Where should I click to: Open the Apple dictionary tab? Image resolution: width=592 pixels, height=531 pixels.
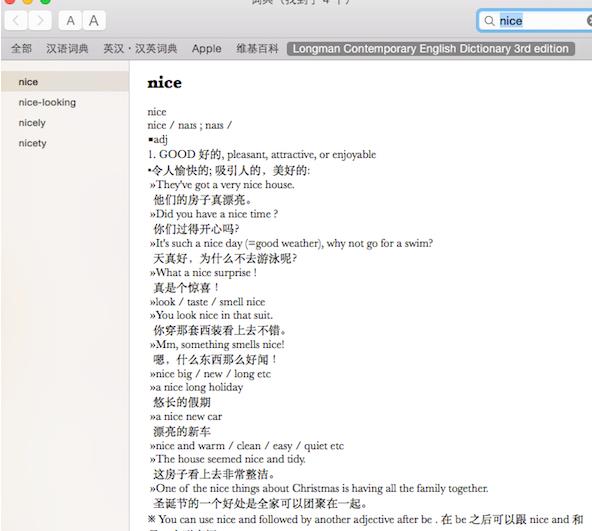pyautogui.click(x=207, y=49)
